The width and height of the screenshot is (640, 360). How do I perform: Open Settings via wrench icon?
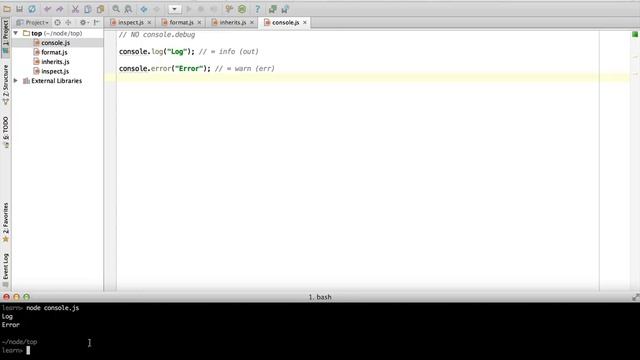[x=229, y=9]
